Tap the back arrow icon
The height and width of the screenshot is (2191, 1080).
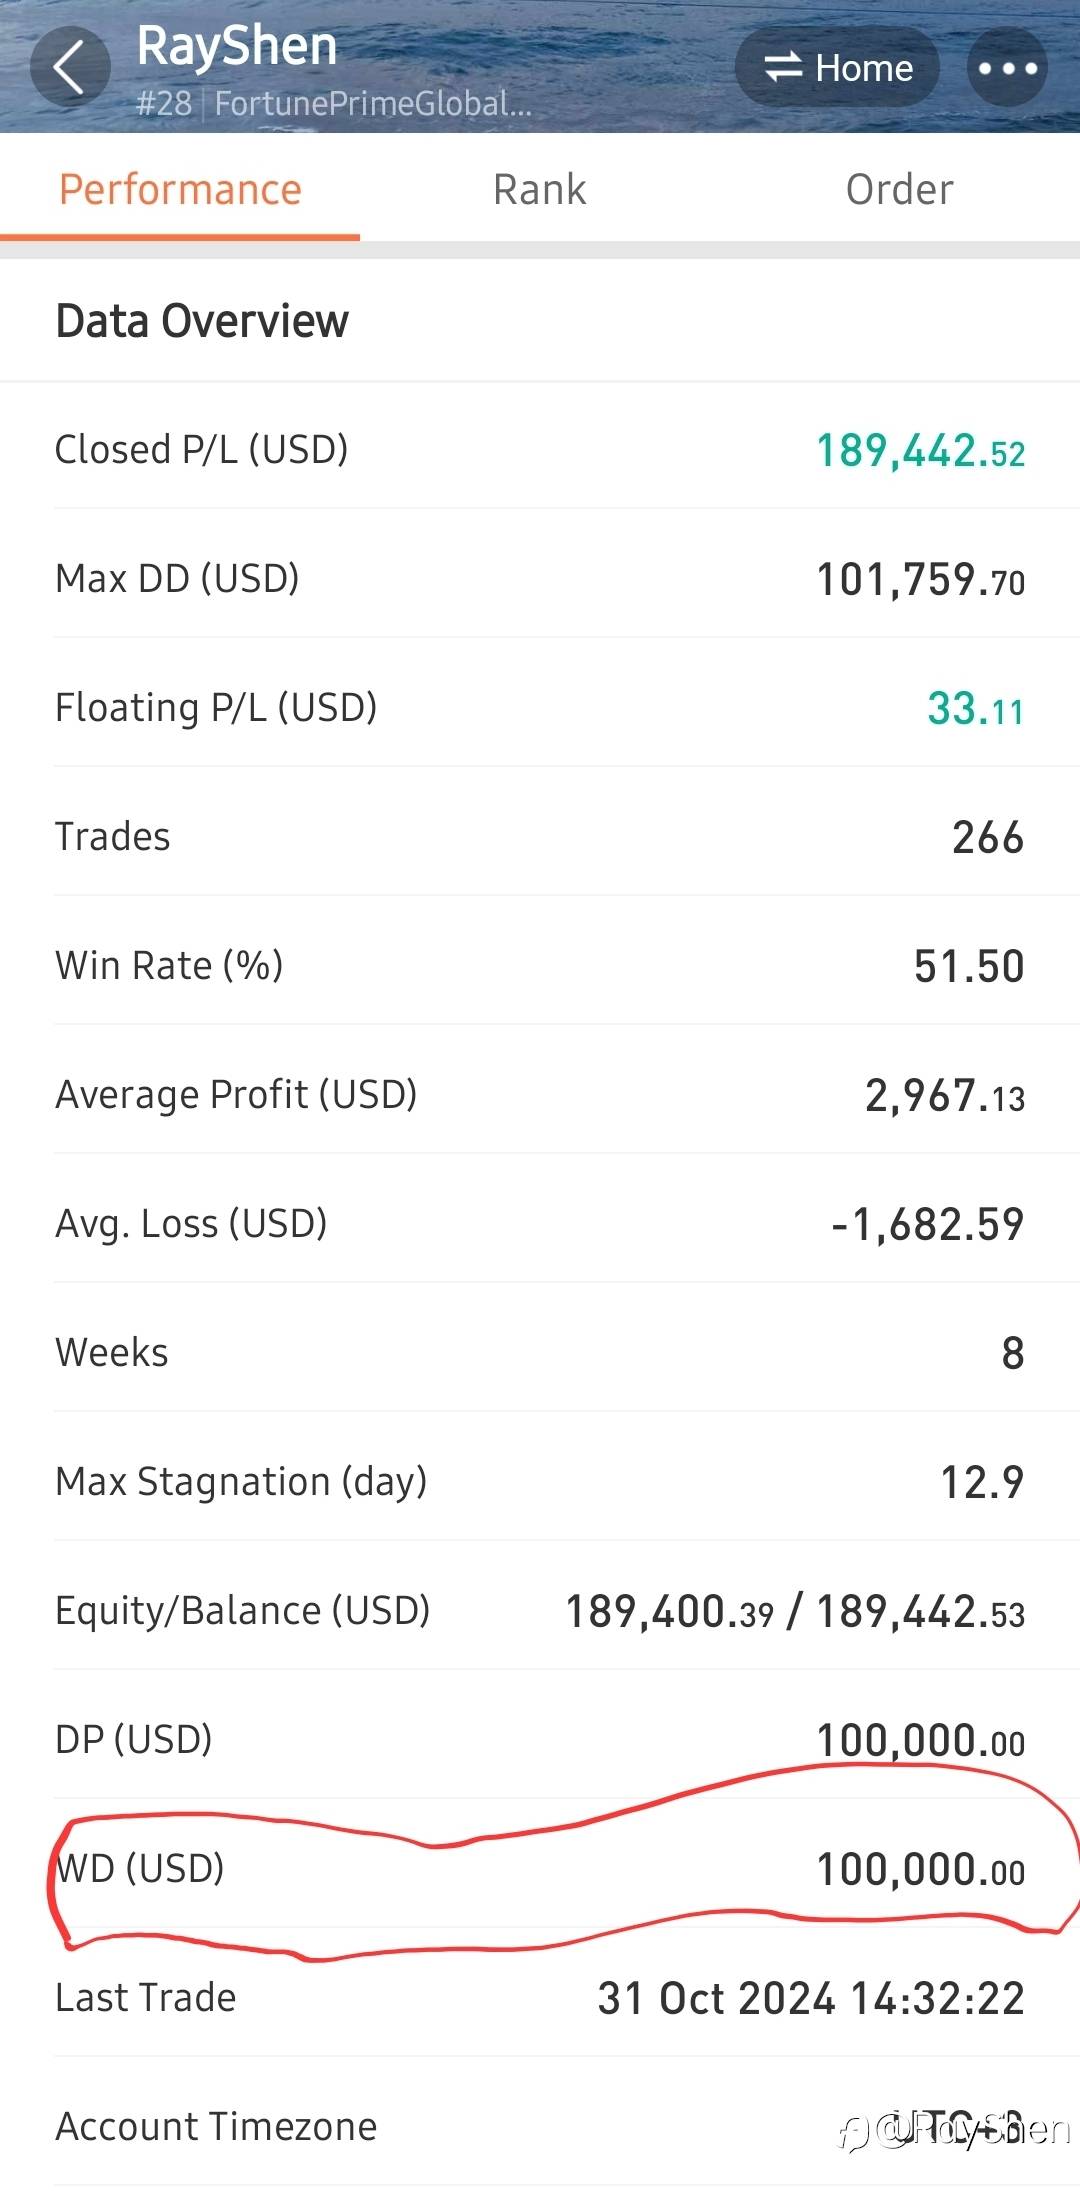(x=69, y=68)
